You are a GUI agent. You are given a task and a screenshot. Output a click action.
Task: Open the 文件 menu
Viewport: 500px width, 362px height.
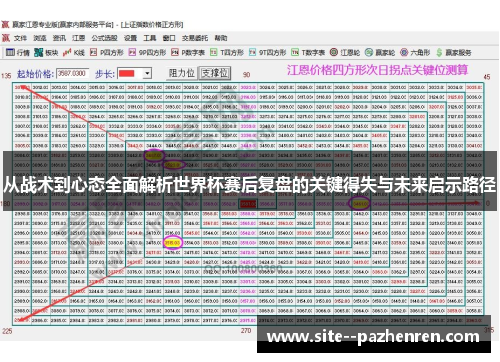pos(20,38)
